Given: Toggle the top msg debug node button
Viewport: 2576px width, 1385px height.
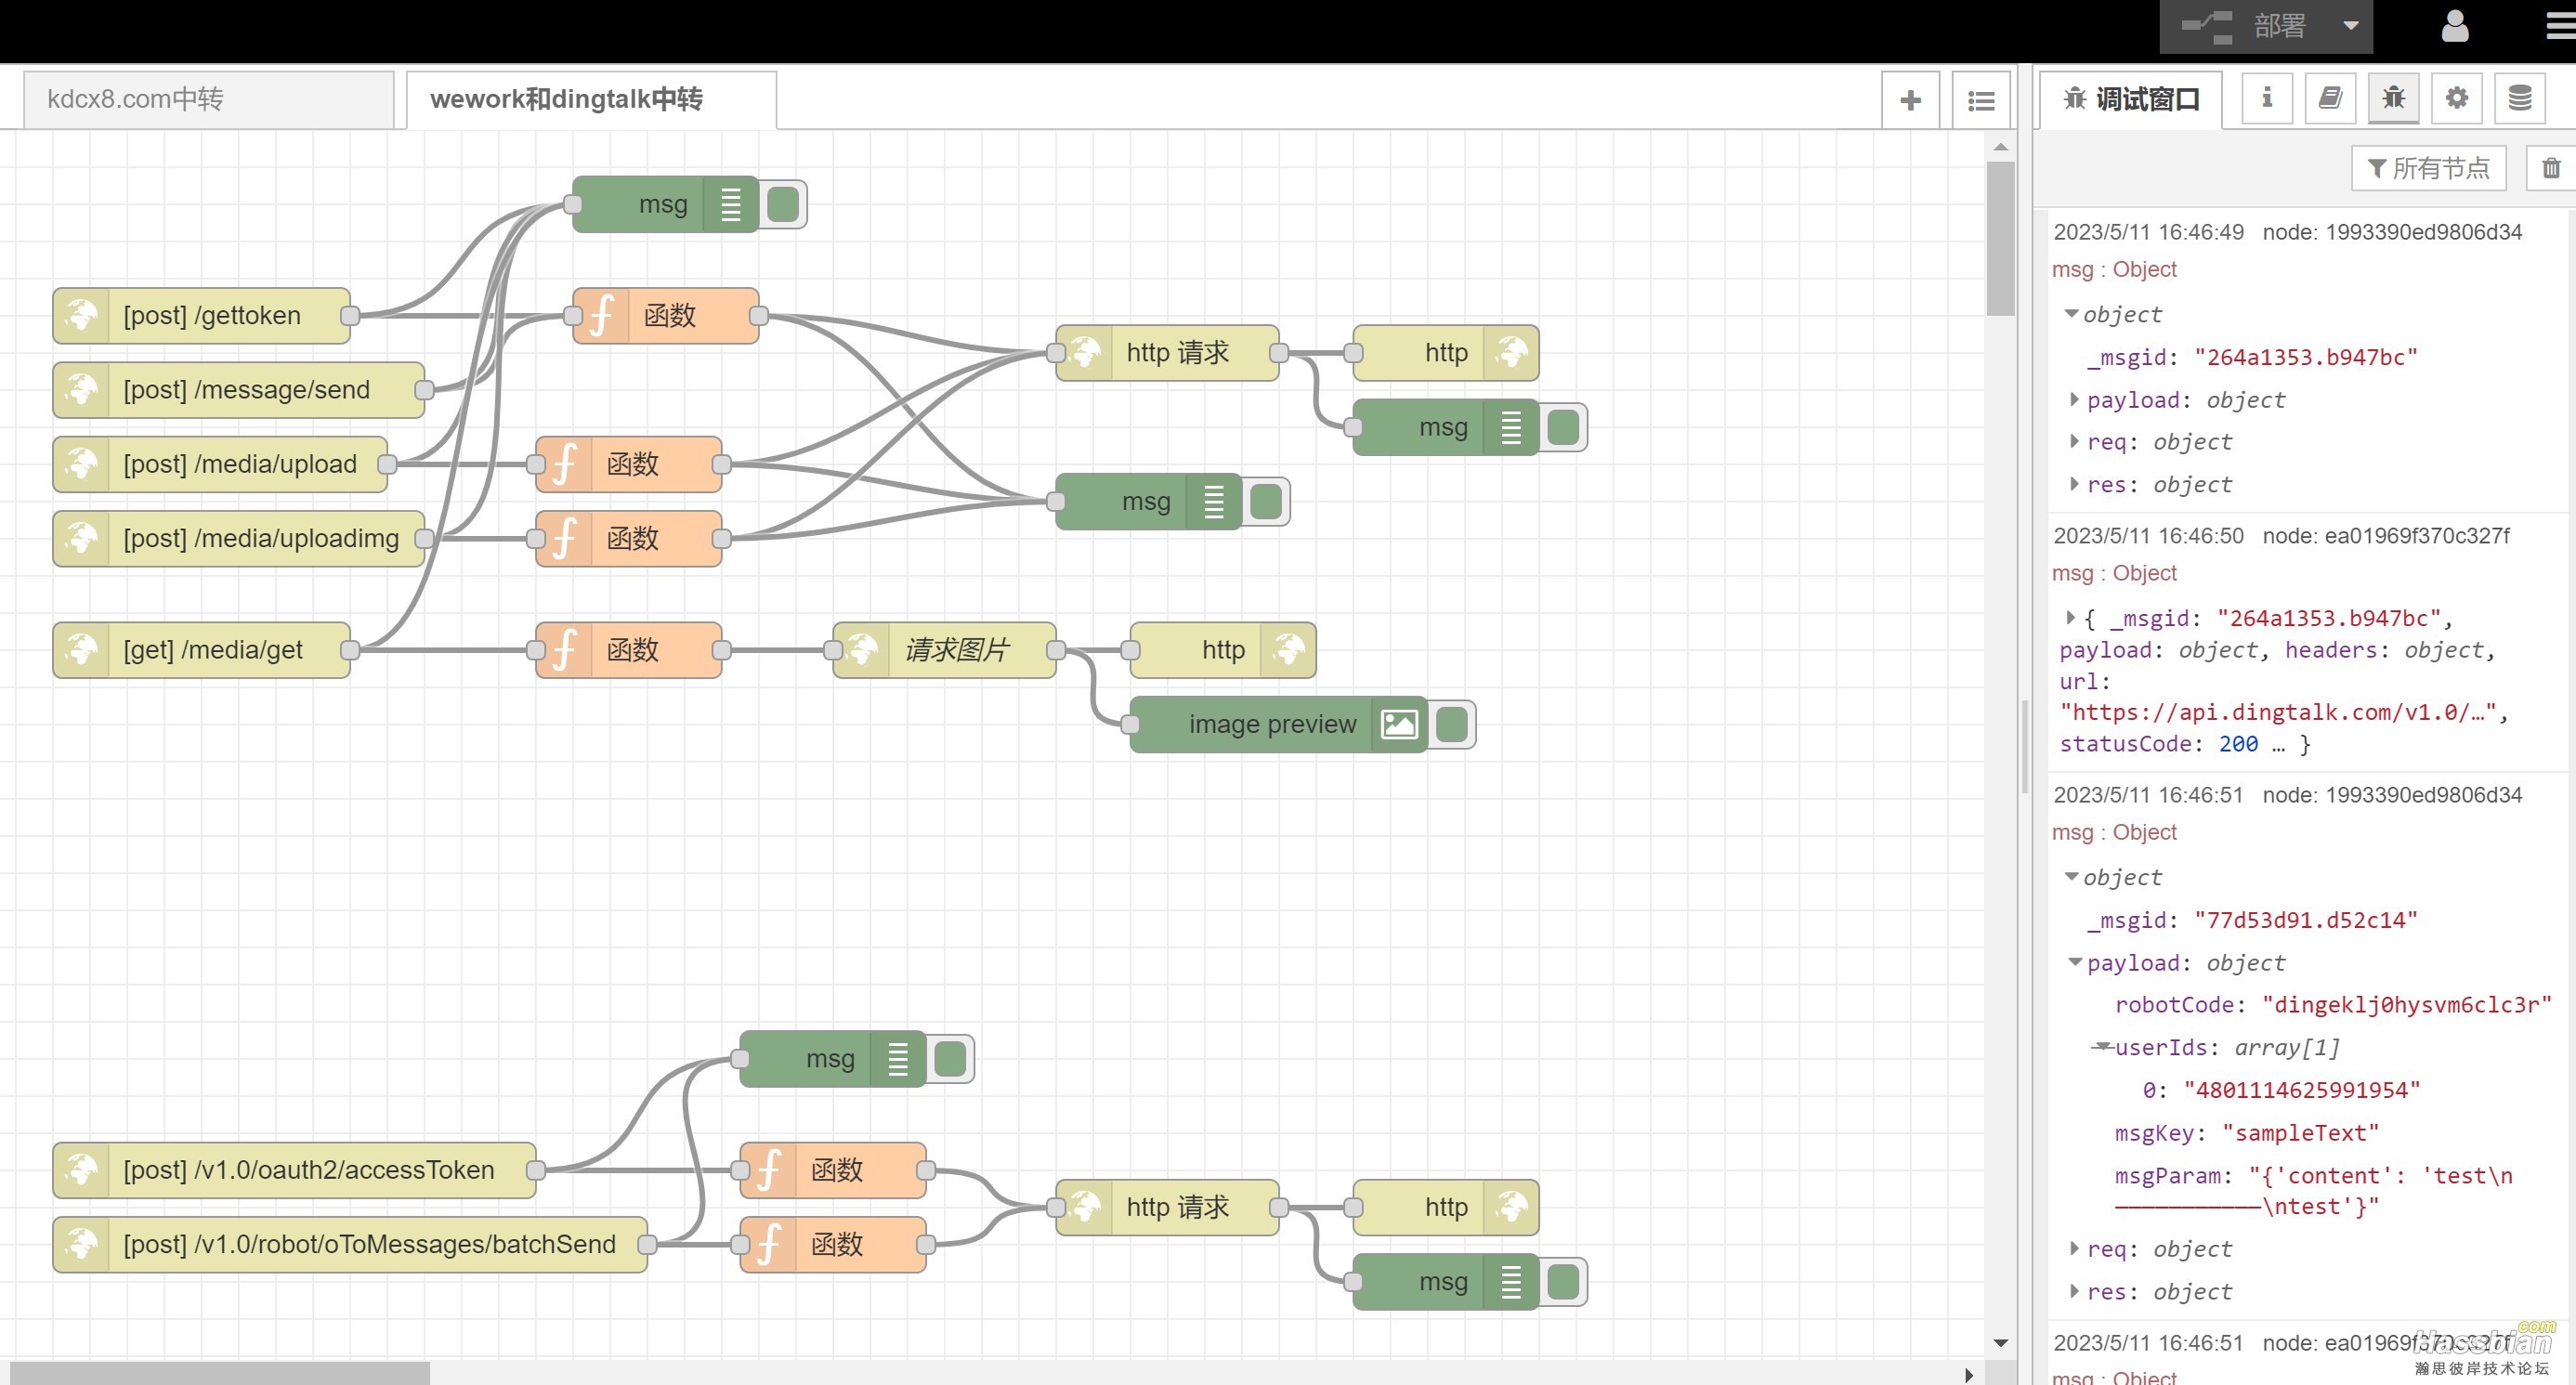Looking at the screenshot, I should pyautogui.click(x=783, y=204).
